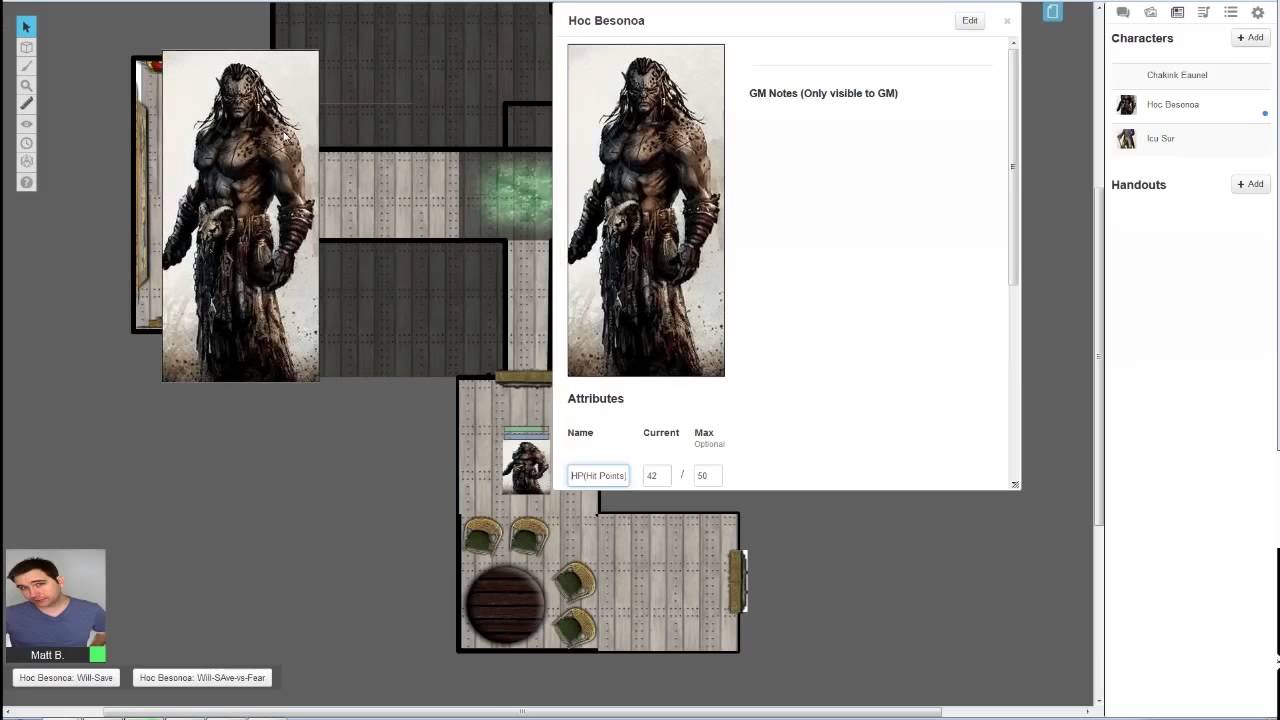Click the Handouts section heading
This screenshot has height=720, width=1280.
click(x=1138, y=185)
